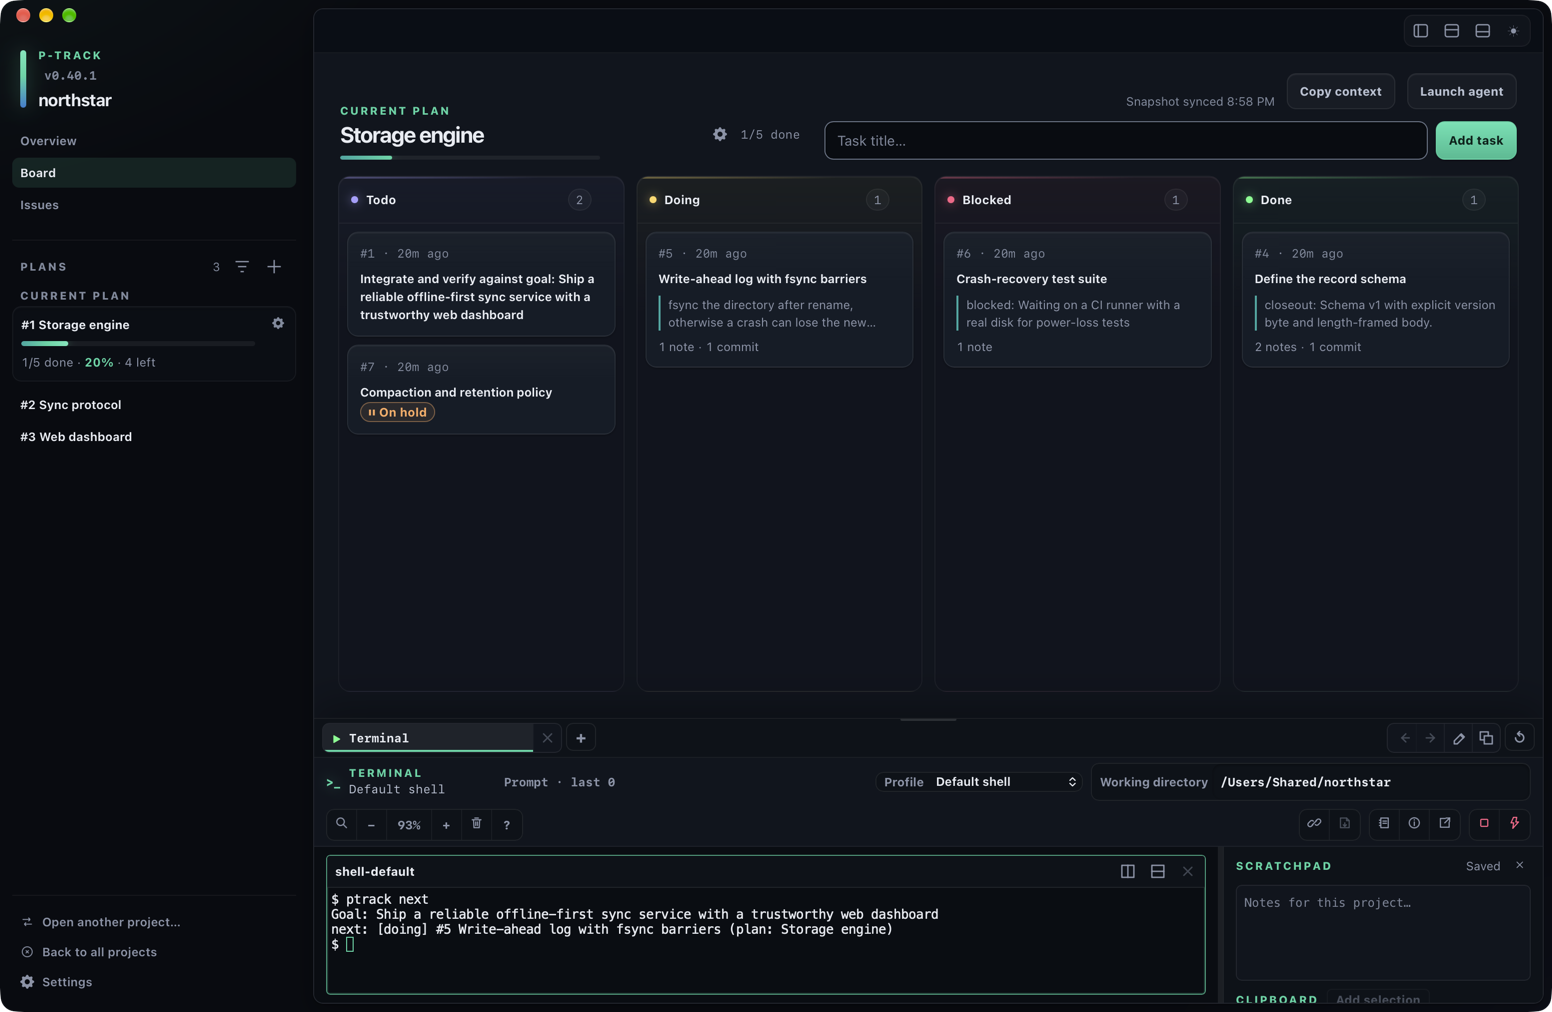Viewport: 1552px width, 1012px height.
Task: Close the Scratchpad panel
Action: [1520, 865]
